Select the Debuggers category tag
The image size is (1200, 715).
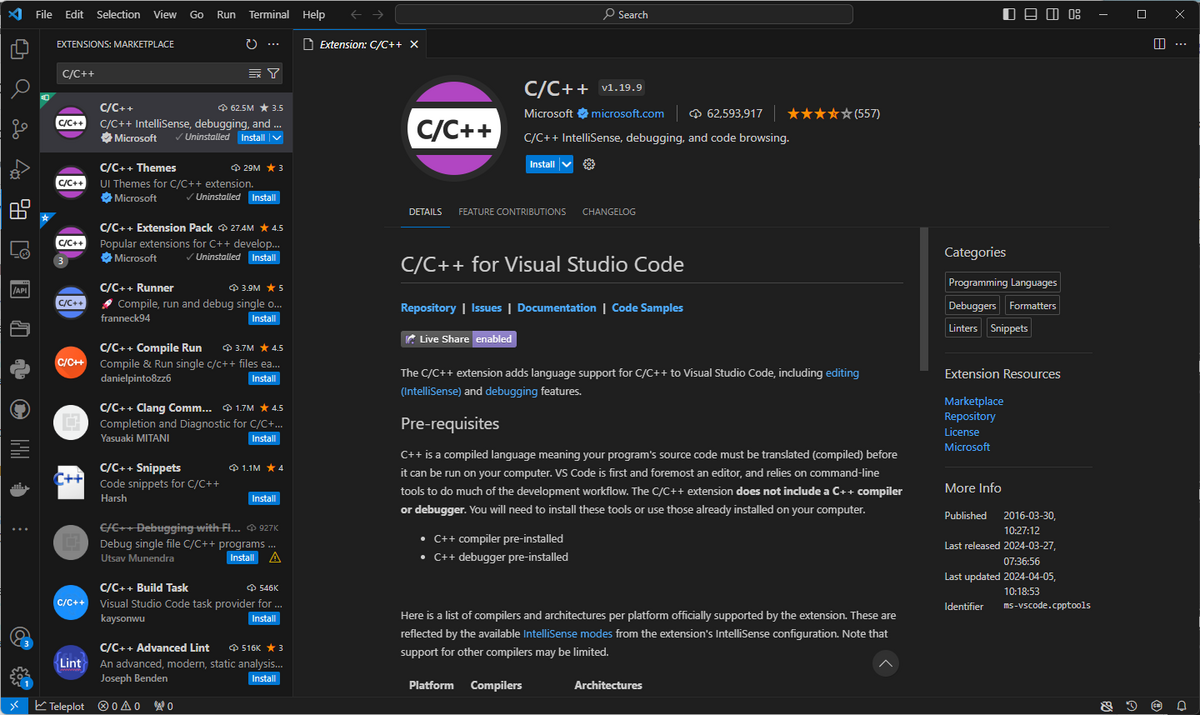pos(972,306)
